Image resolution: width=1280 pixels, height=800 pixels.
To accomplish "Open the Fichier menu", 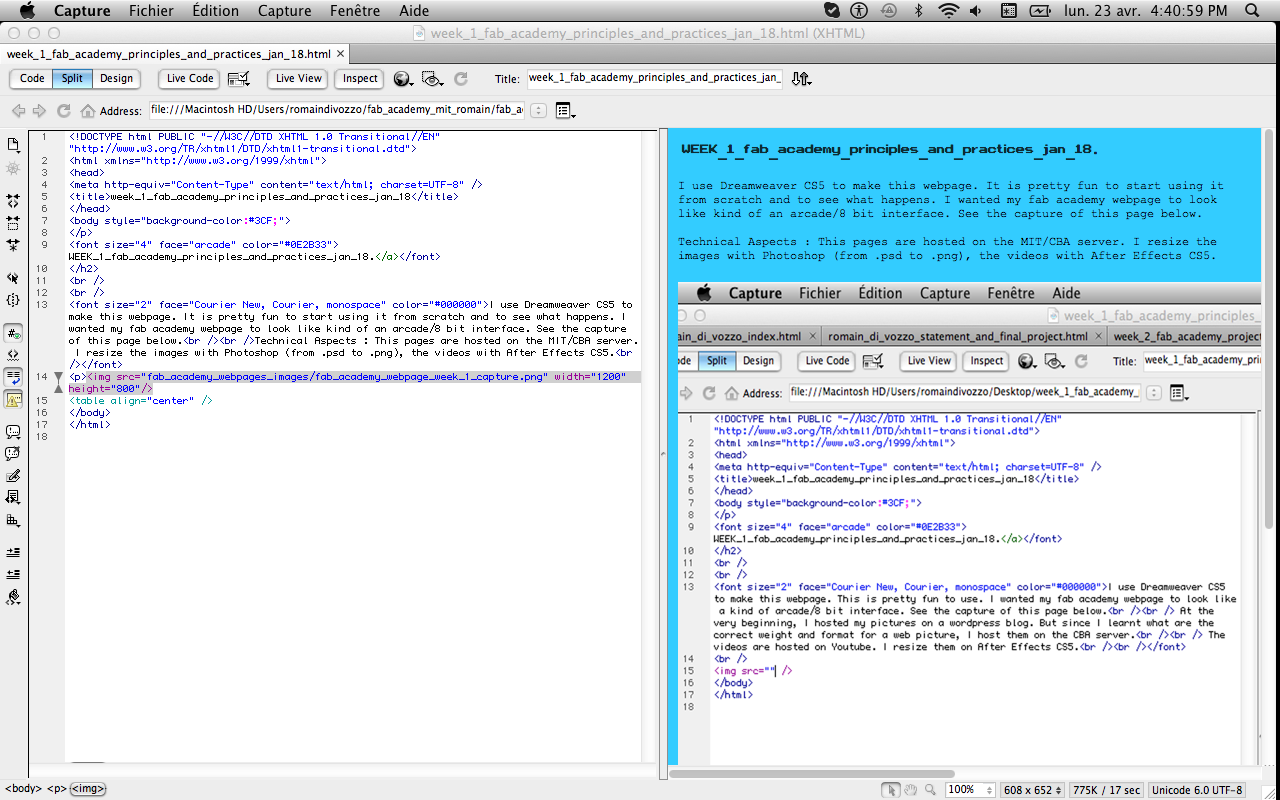I will (151, 11).
